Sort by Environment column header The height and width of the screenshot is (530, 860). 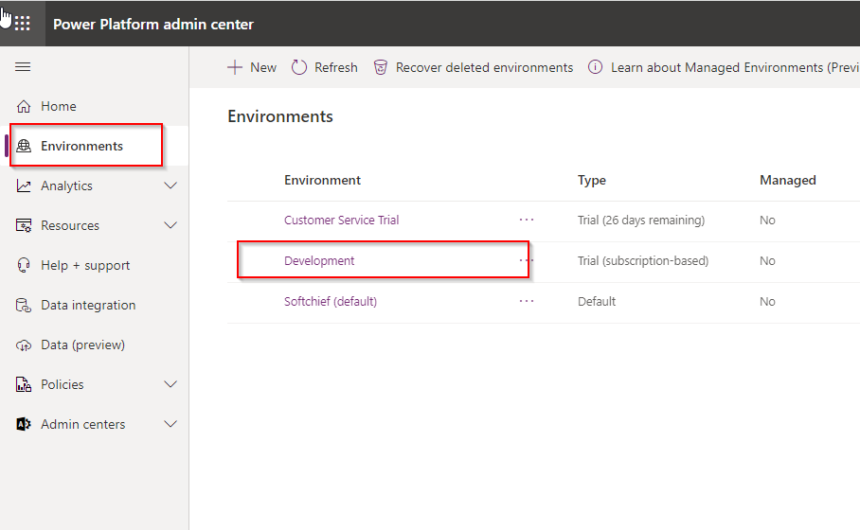pos(322,180)
